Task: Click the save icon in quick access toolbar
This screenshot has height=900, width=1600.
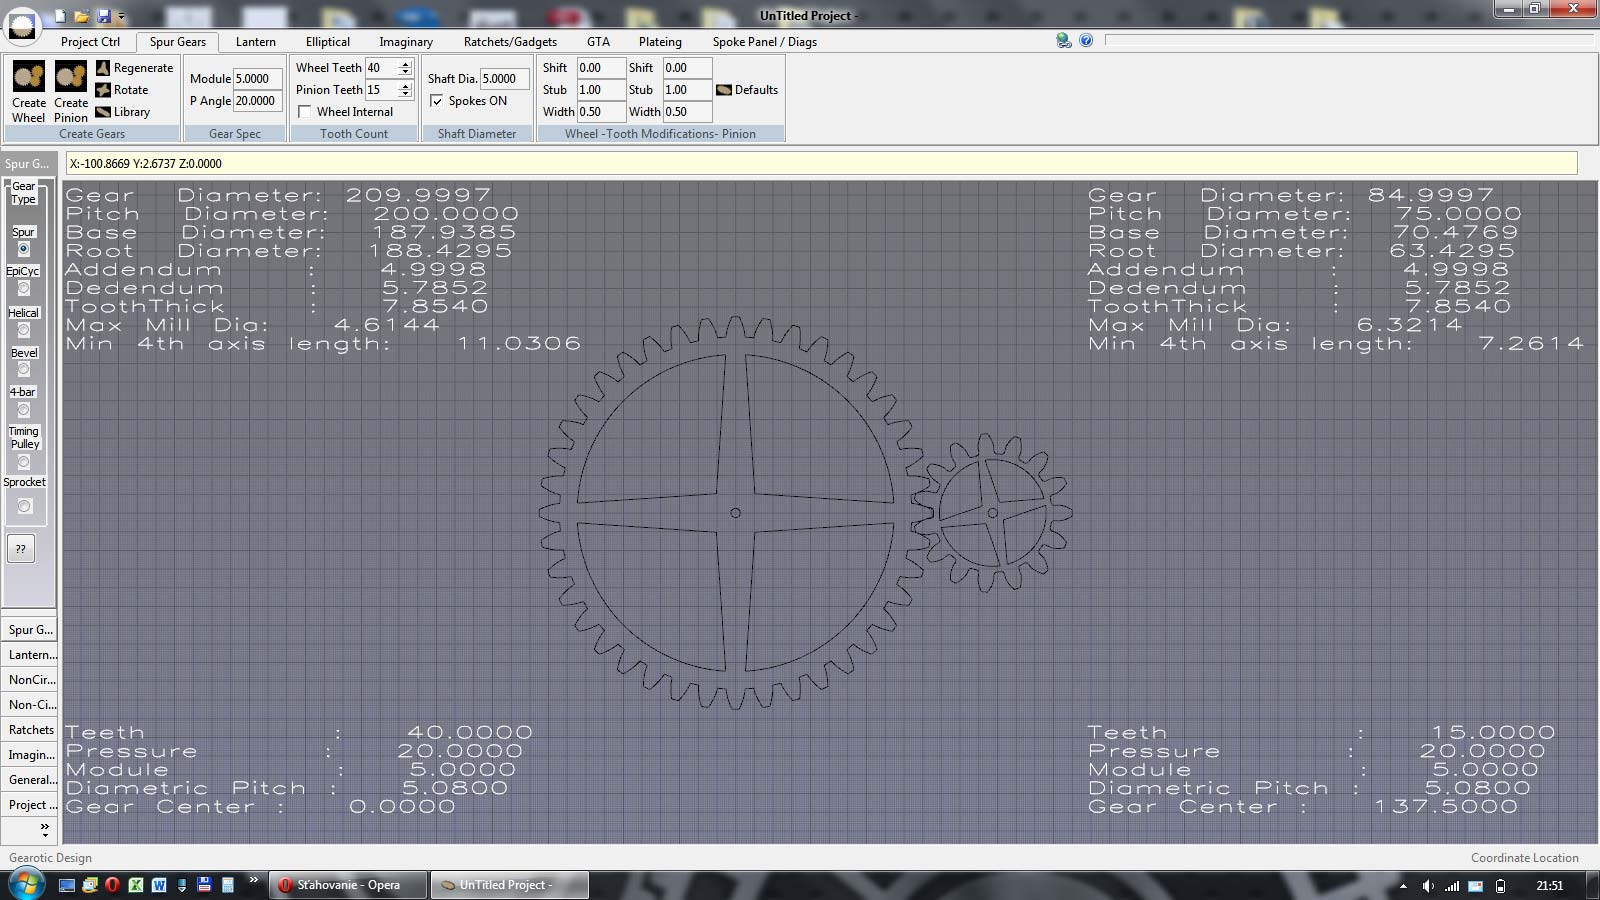Action: click(103, 16)
